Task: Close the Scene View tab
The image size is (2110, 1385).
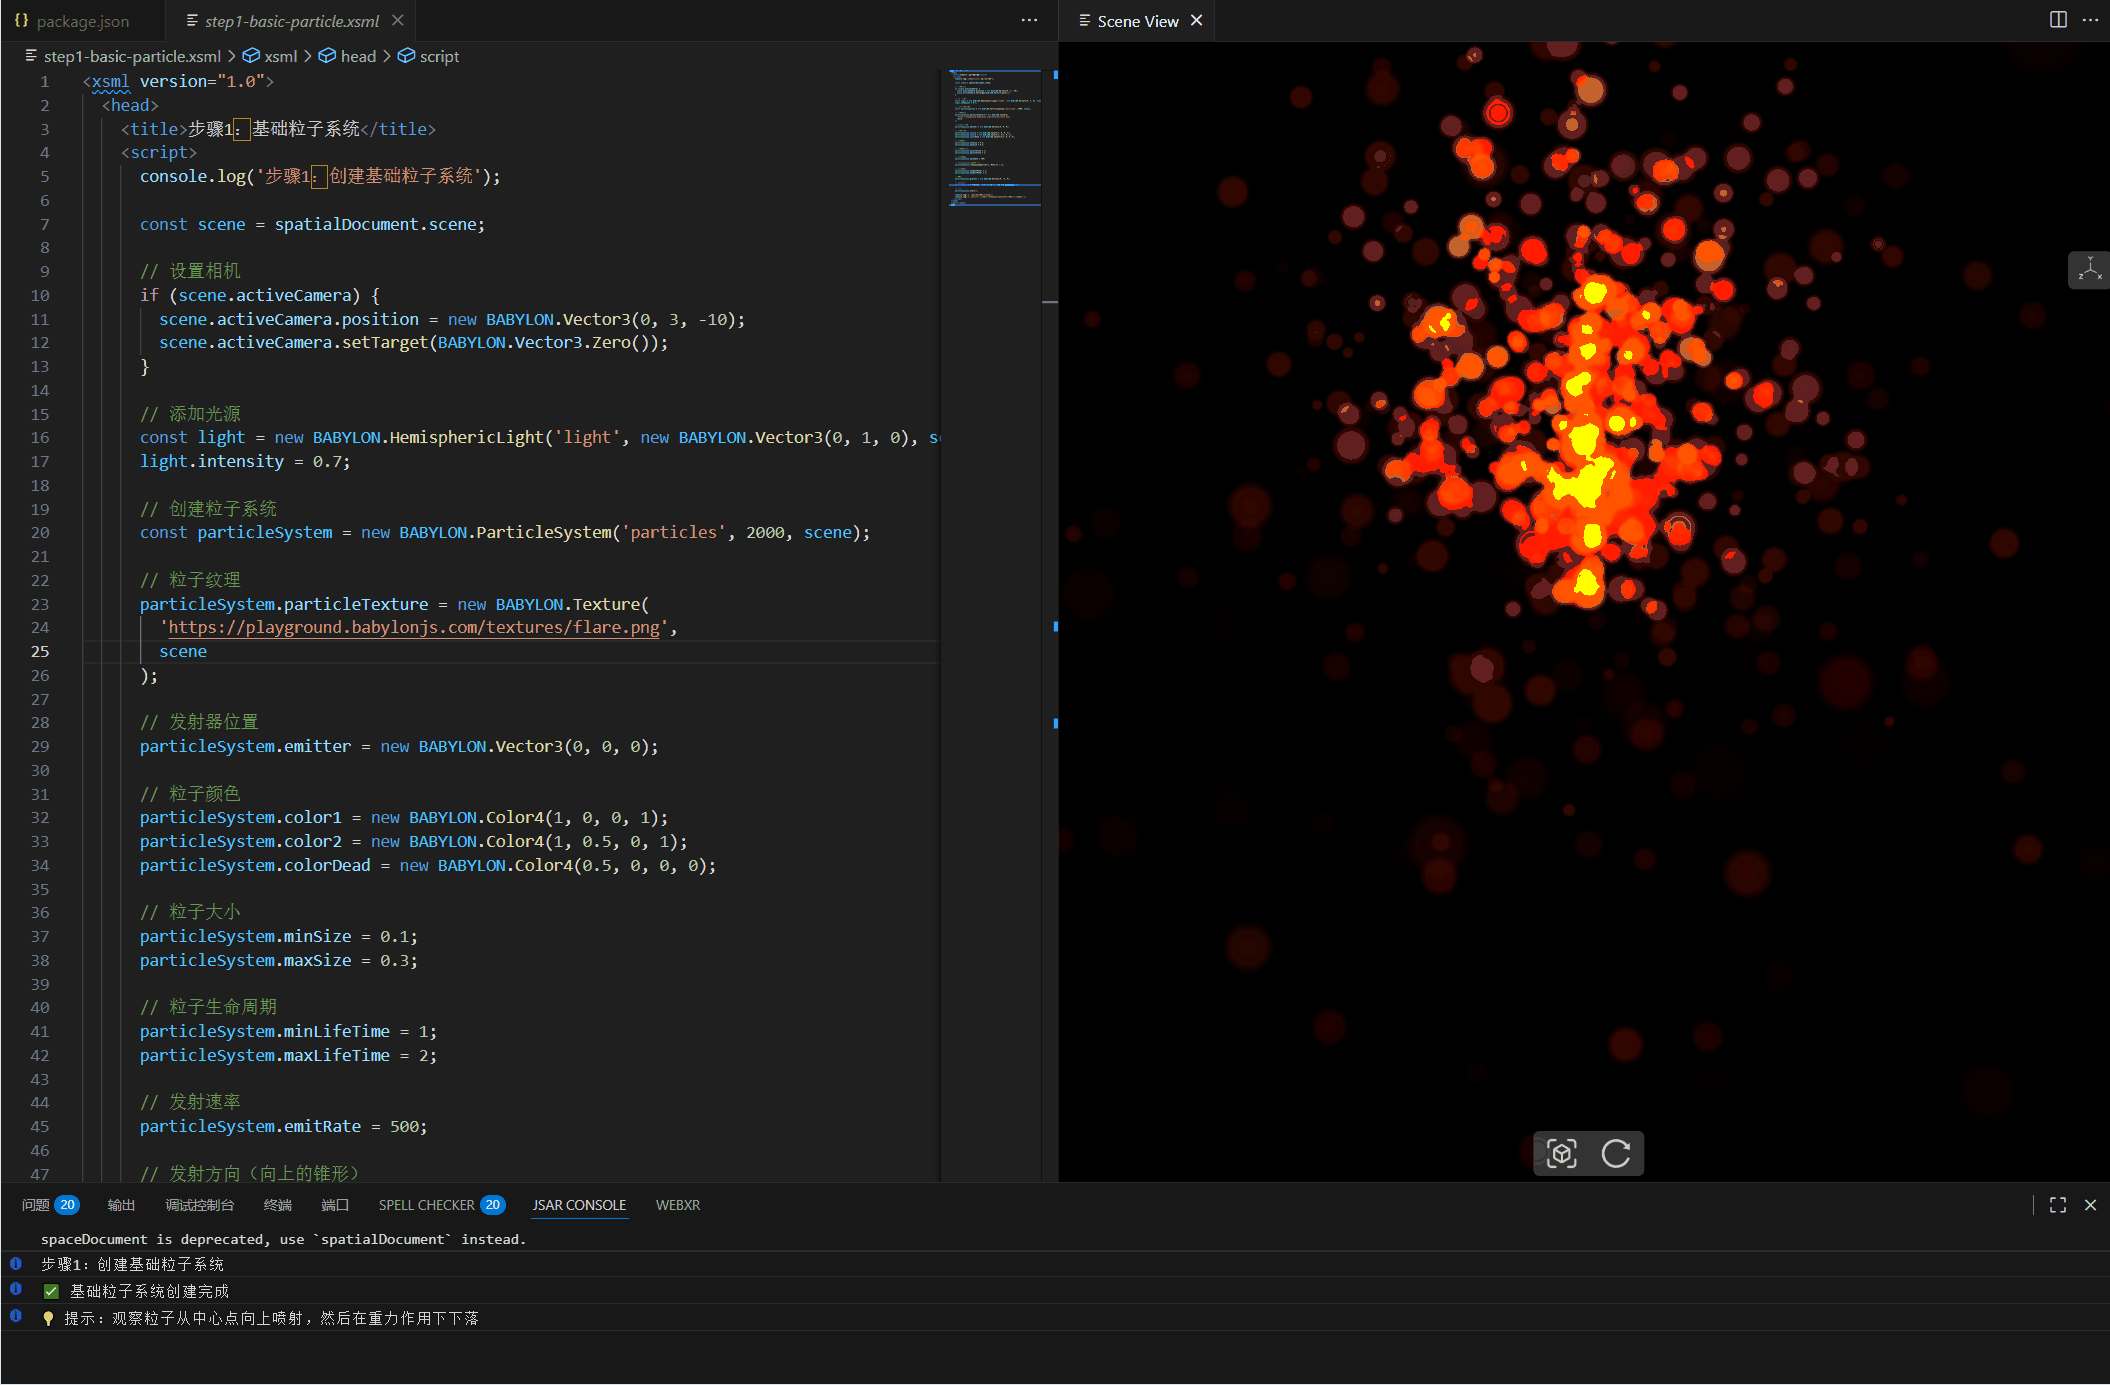Action: tap(1196, 20)
